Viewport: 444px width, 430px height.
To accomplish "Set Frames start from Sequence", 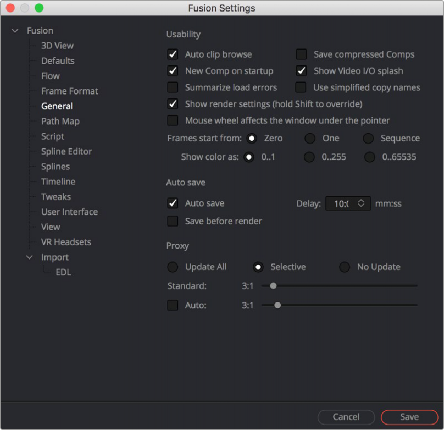I will pos(368,138).
